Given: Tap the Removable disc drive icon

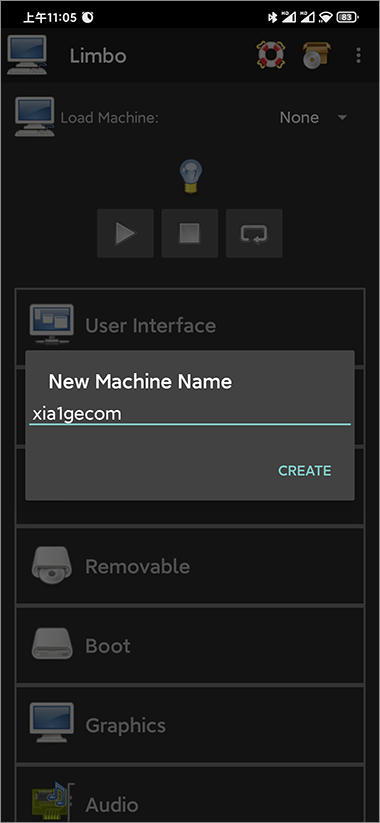Looking at the screenshot, I should pyautogui.click(x=51, y=565).
